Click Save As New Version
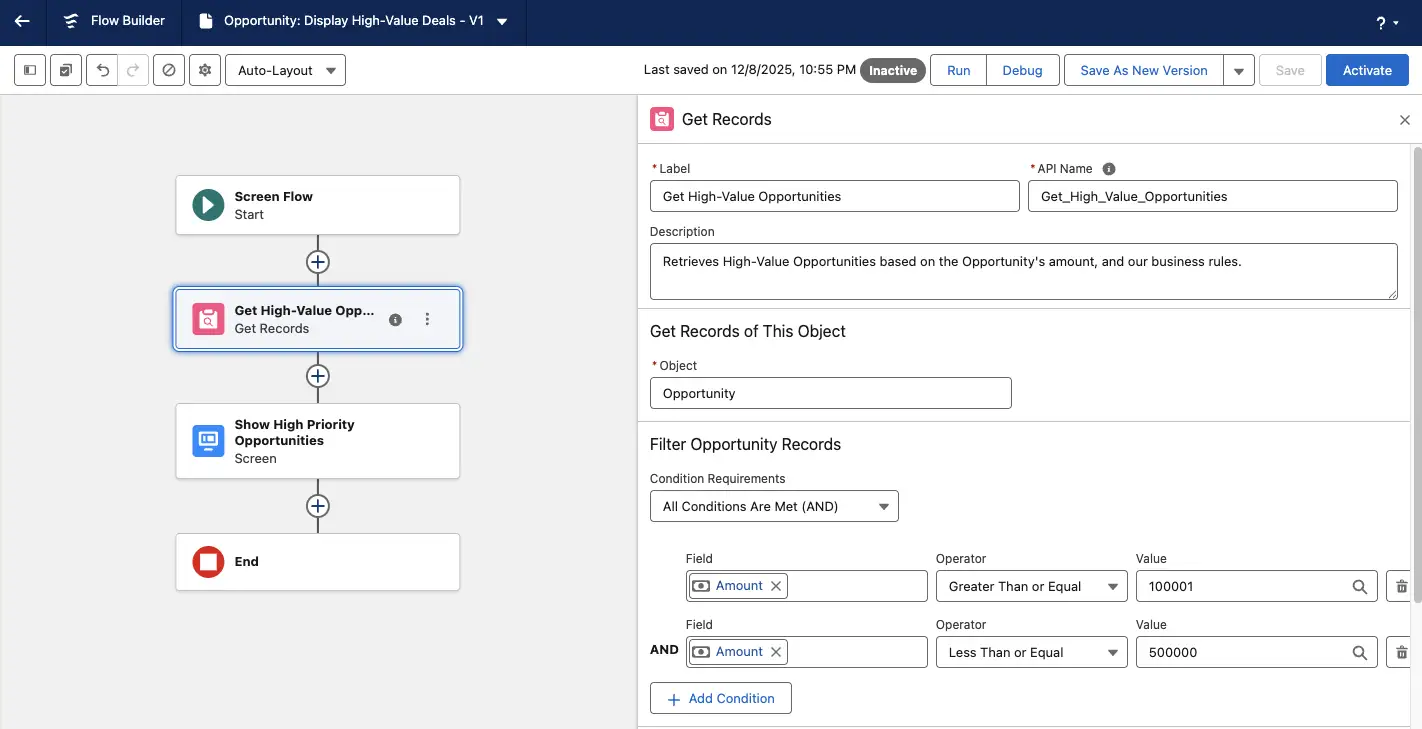Image resolution: width=1422 pixels, height=729 pixels. tap(1144, 70)
